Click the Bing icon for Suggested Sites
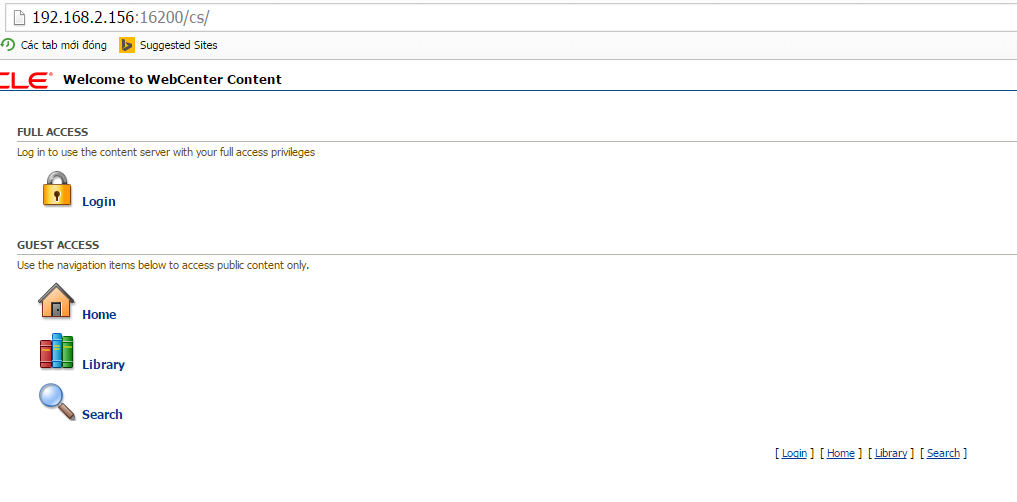This screenshot has width=1017, height=502. 127,45
